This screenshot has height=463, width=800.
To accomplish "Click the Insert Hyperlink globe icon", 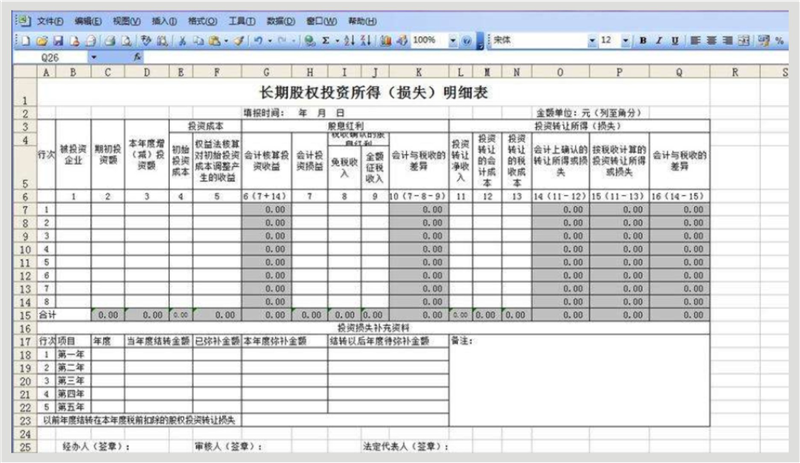I will point(309,40).
